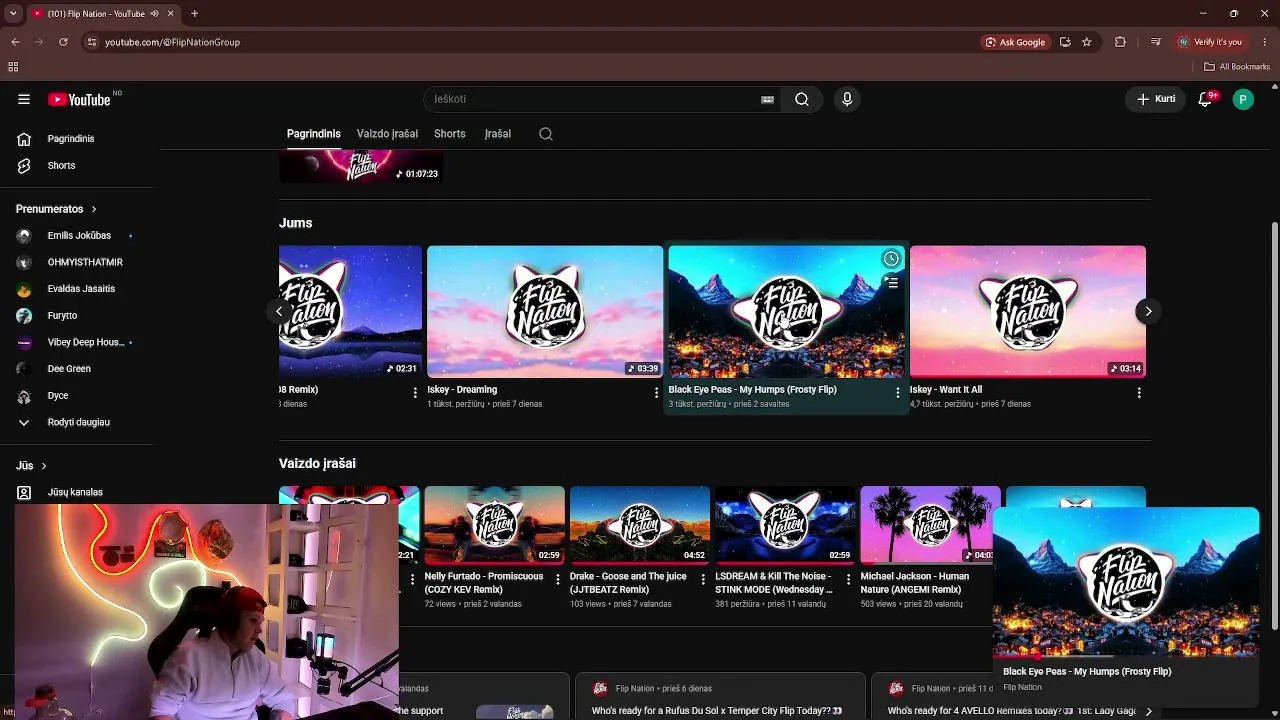Open the miniplayer video thumbnail
The width and height of the screenshot is (1280, 720).
pyautogui.click(x=1126, y=582)
